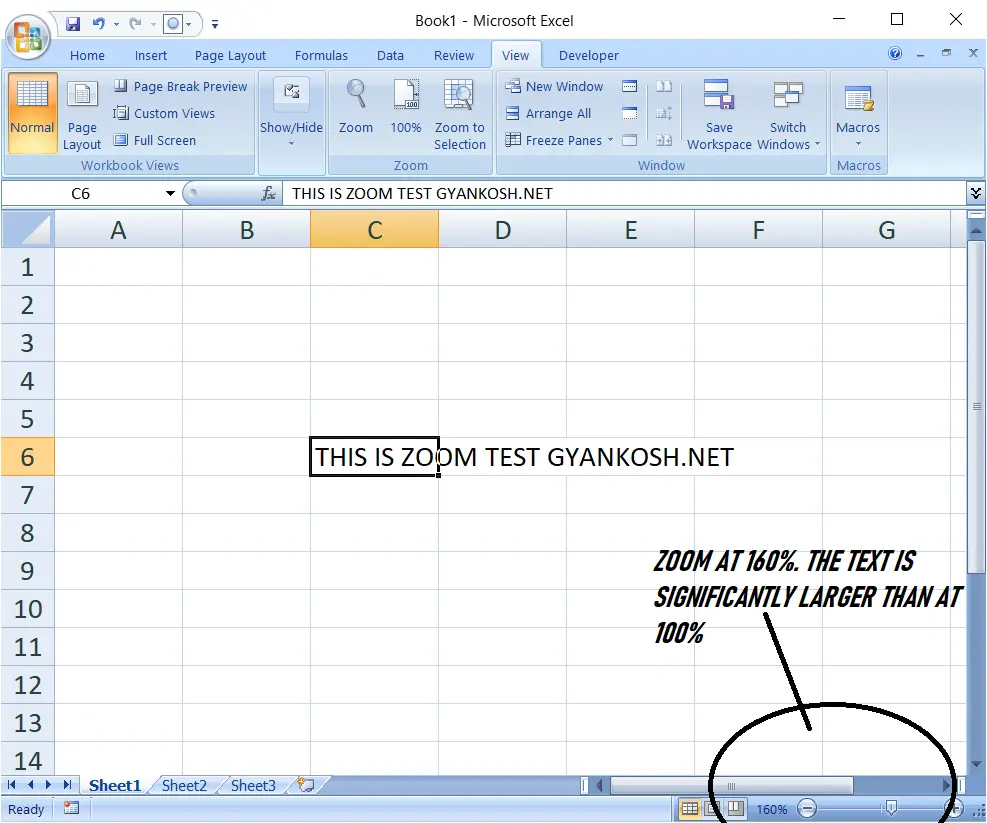987x823 pixels.
Task: Open the Macros dropdown
Action: (858, 113)
